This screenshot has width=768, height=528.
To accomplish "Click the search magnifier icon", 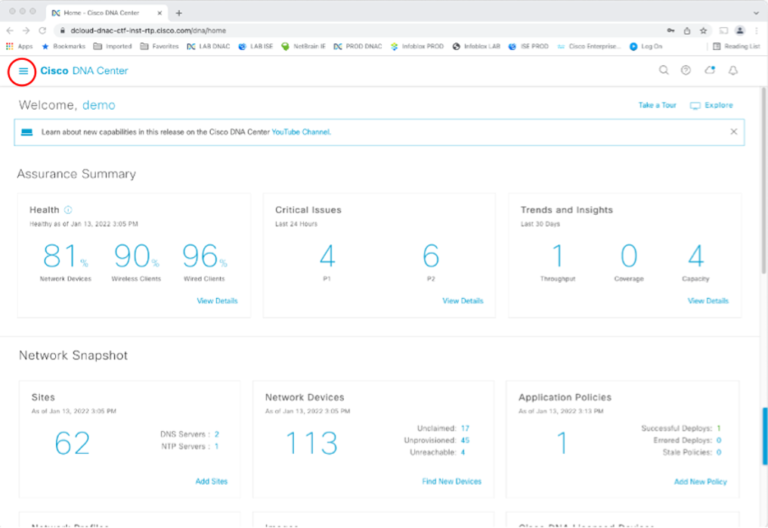I will coord(664,70).
